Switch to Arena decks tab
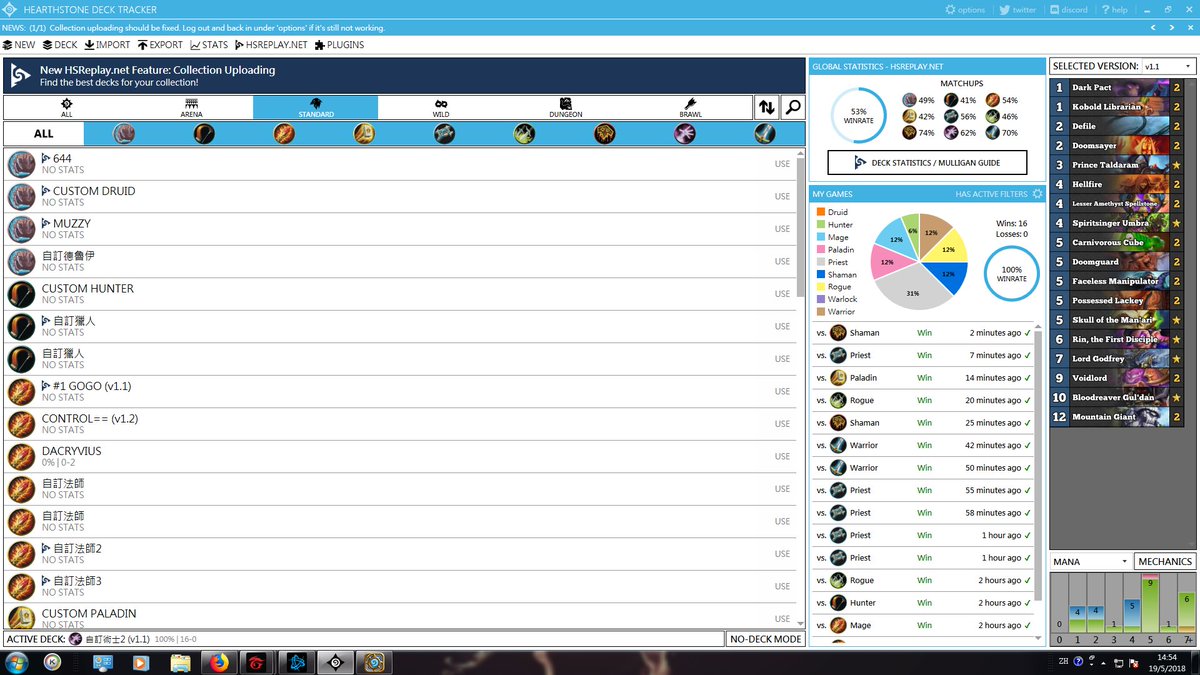 [x=191, y=107]
